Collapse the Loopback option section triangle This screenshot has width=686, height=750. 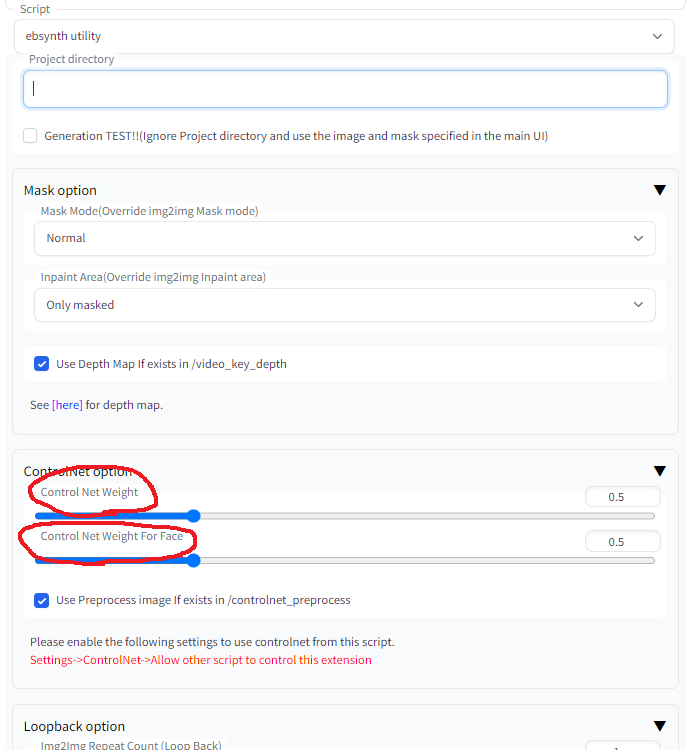[x=660, y=726]
